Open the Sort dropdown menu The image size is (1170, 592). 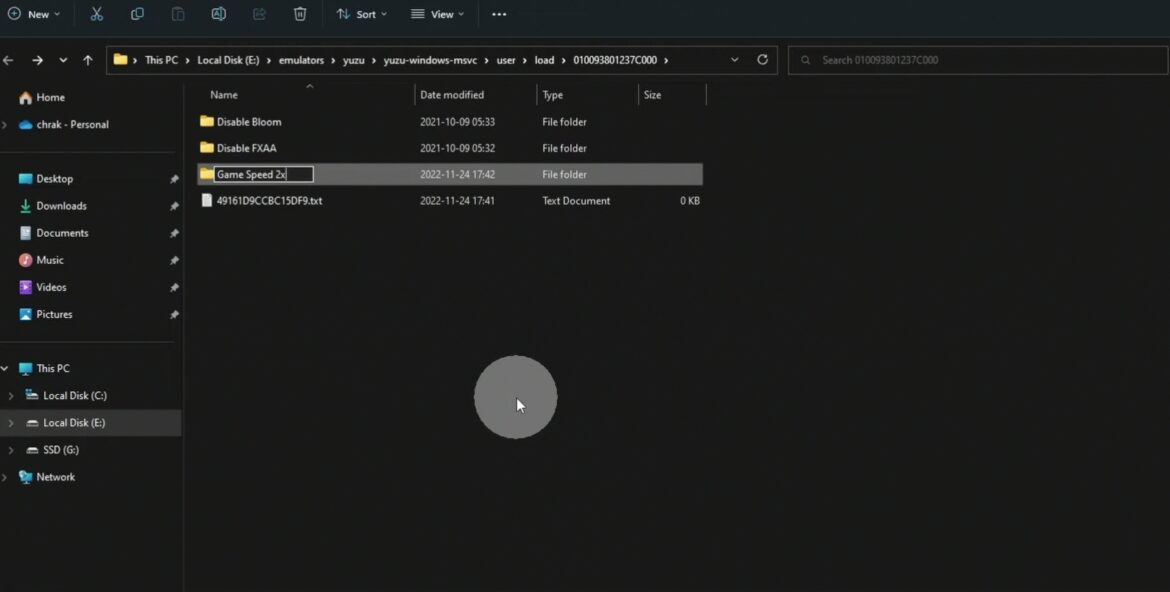point(361,14)
